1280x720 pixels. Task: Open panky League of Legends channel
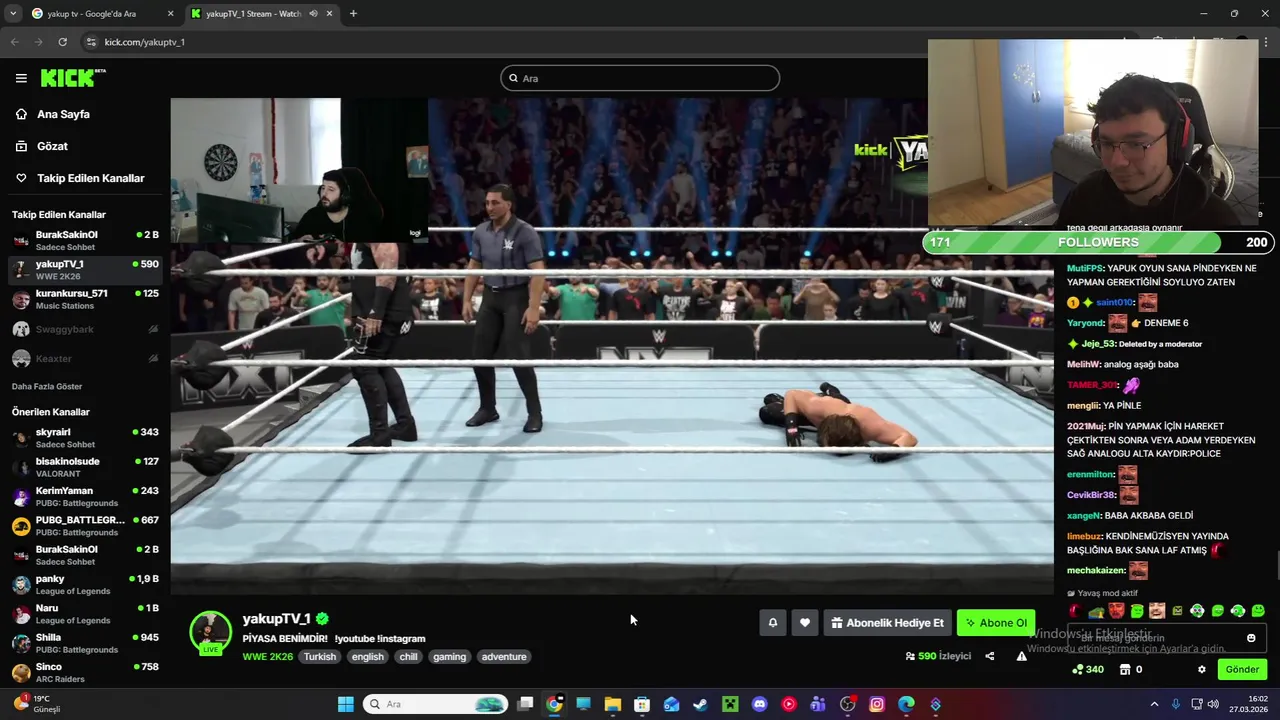pos(85,584)
